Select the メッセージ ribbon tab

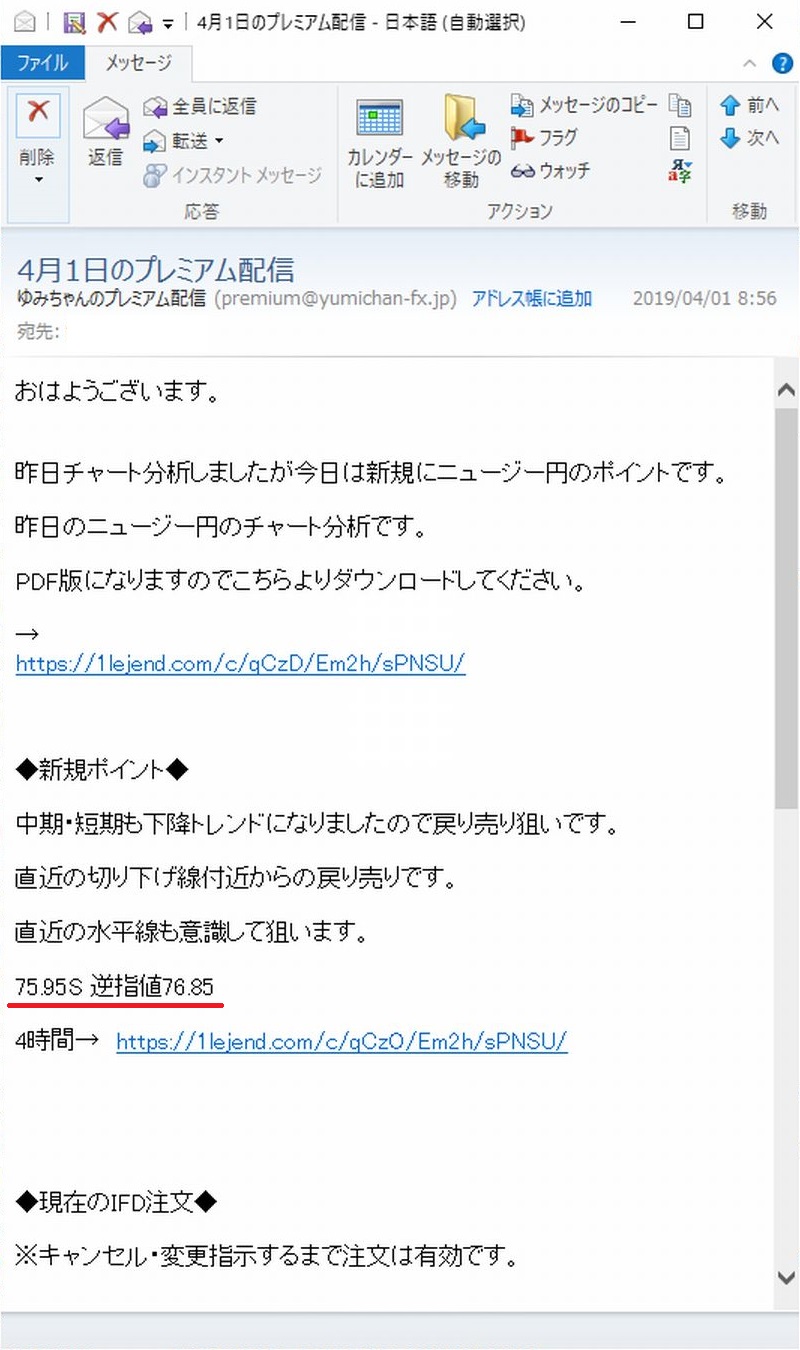138,63
